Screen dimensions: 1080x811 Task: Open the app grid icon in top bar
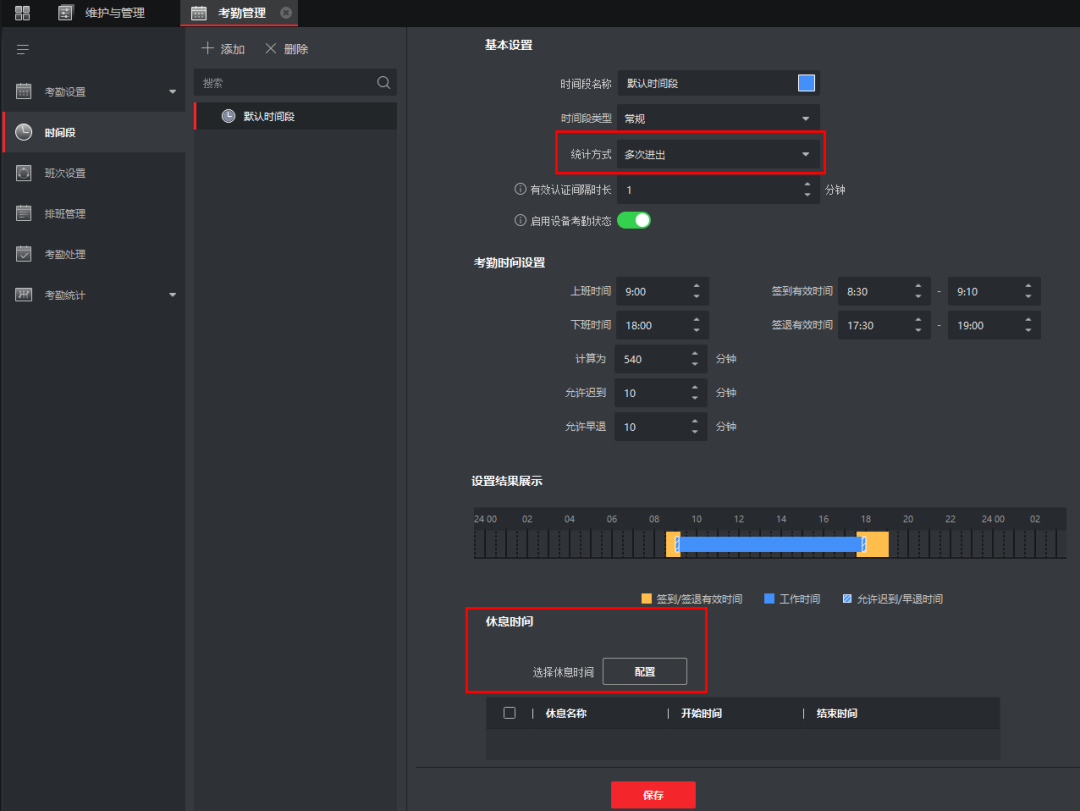click(22, 13)
